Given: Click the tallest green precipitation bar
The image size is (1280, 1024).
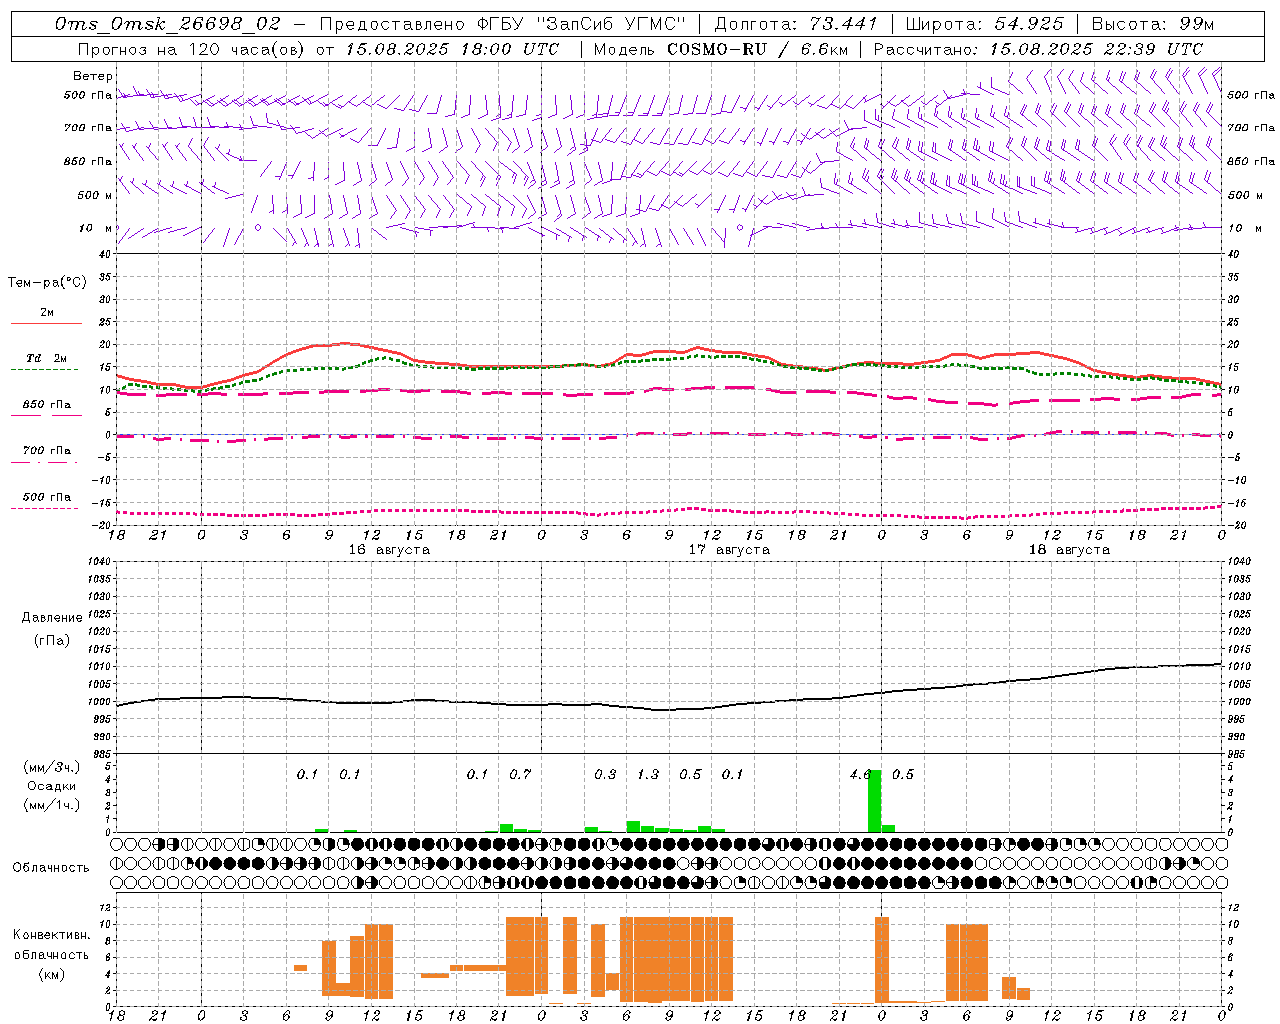Looking at the screenshot, I should click(875, 801).
